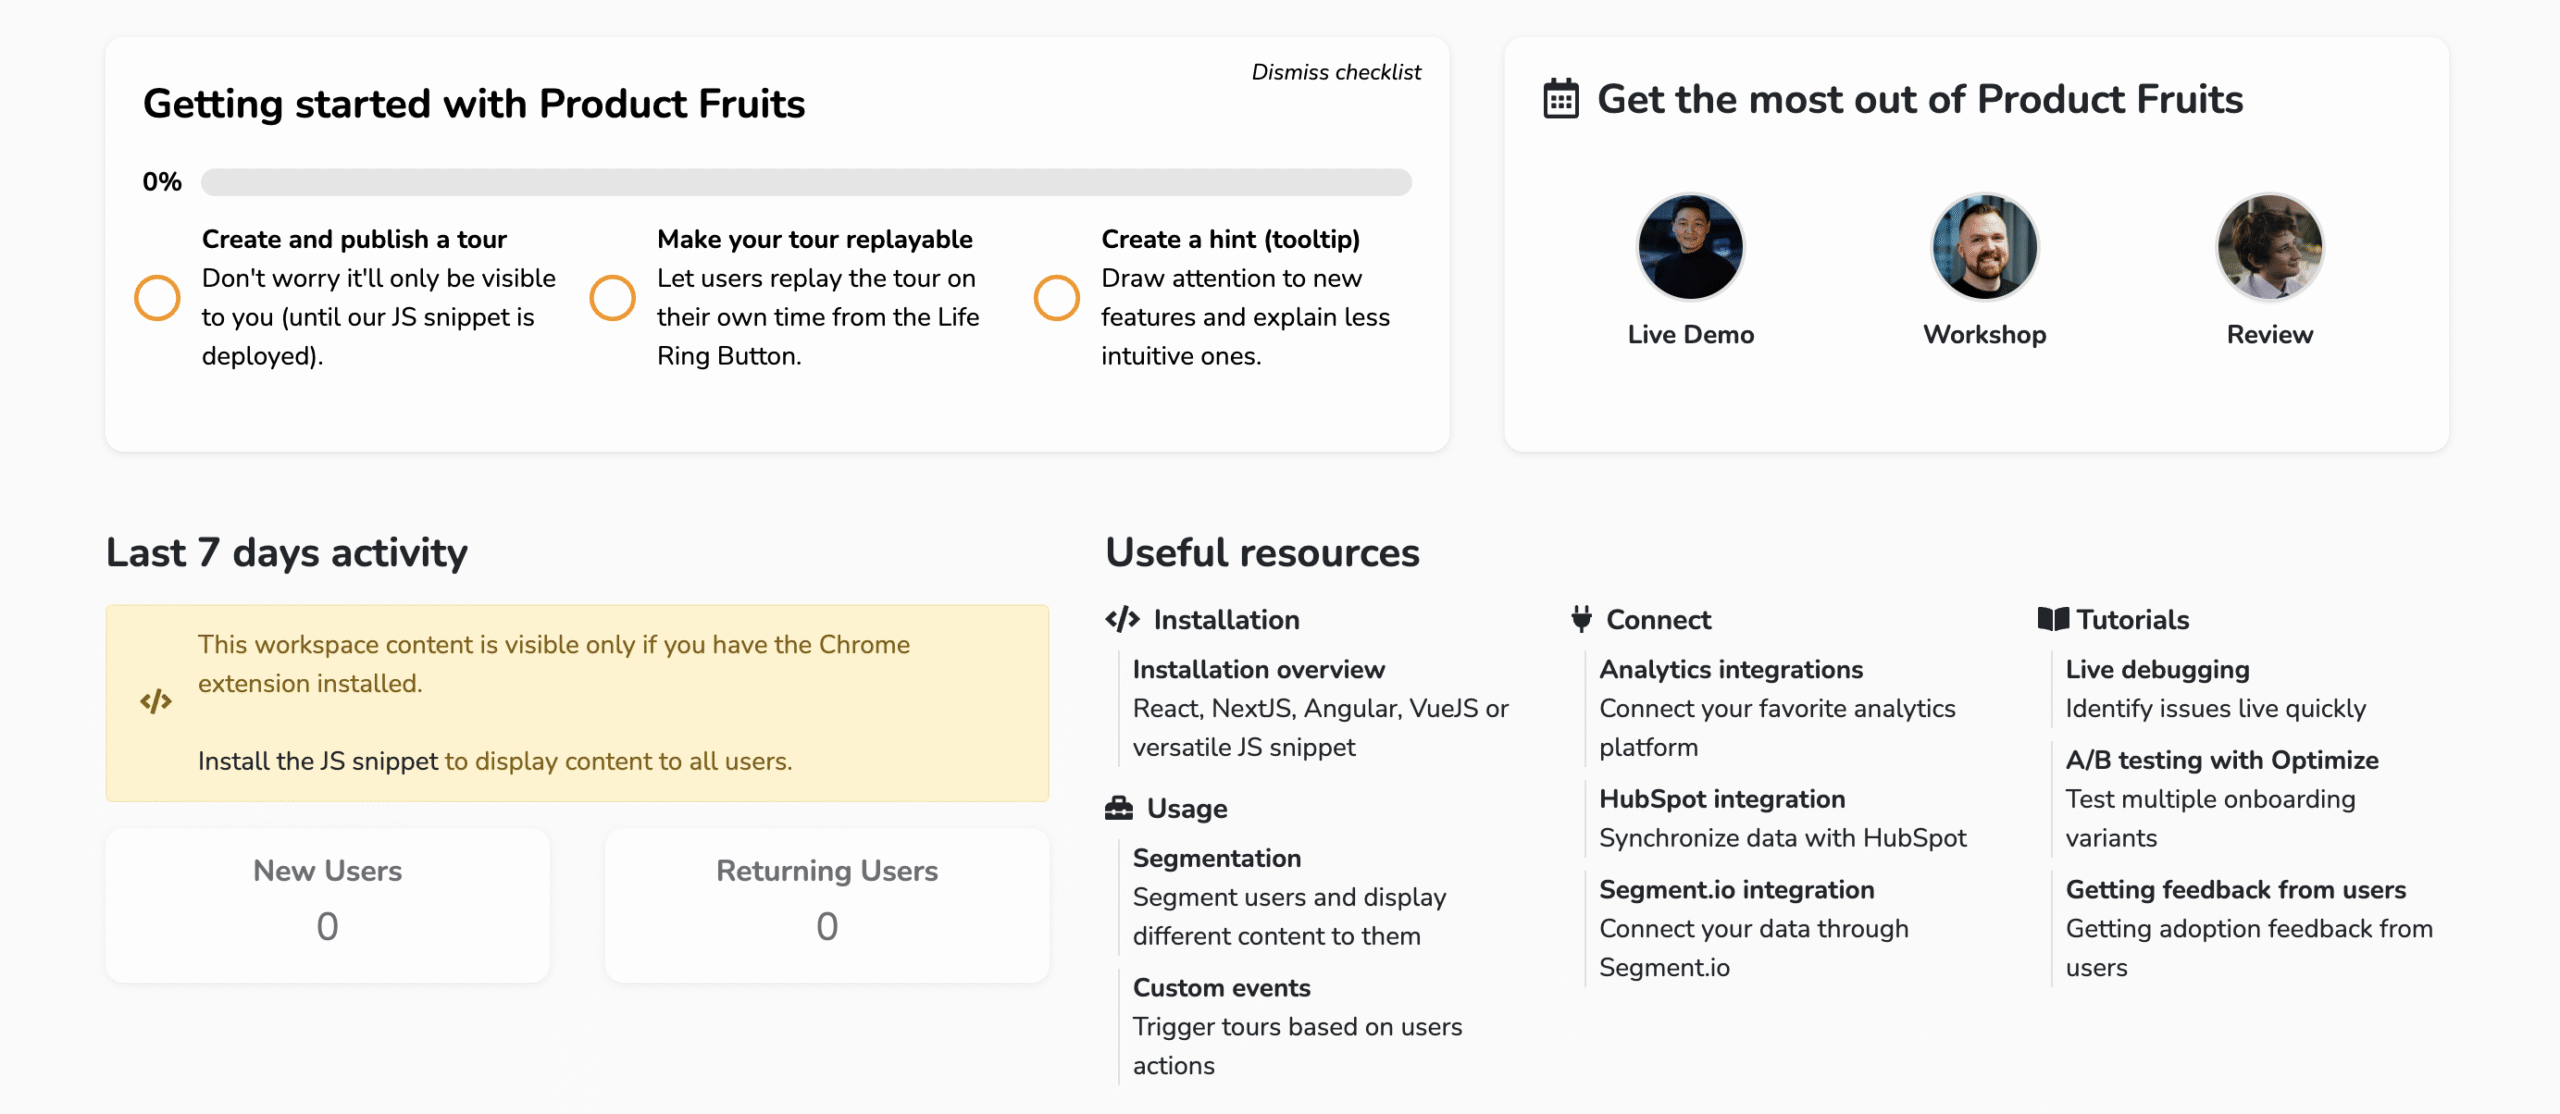Open the 'Install the JS snippet' link

318,761
